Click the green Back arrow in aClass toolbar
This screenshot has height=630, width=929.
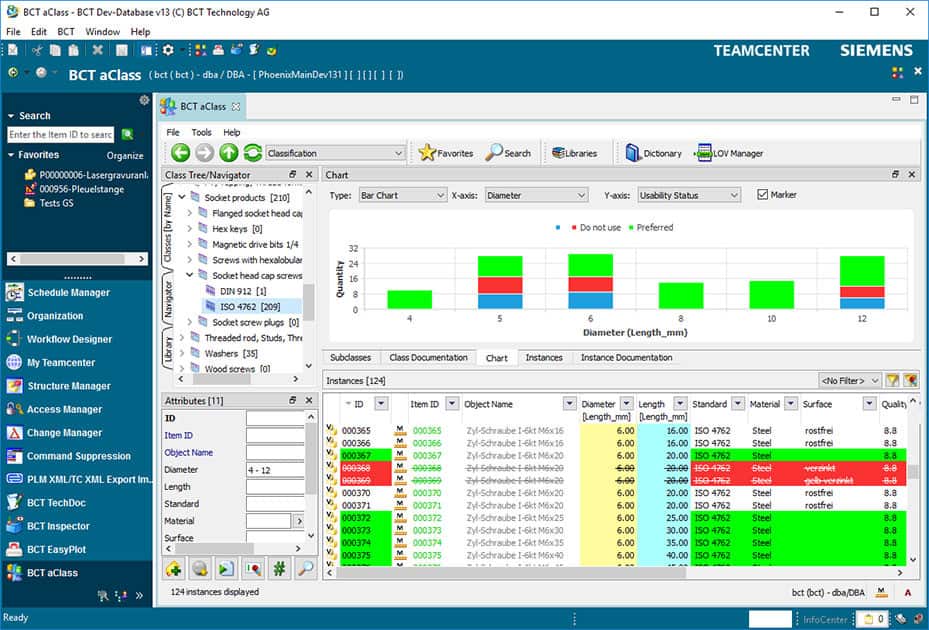[x=180, y=153]
